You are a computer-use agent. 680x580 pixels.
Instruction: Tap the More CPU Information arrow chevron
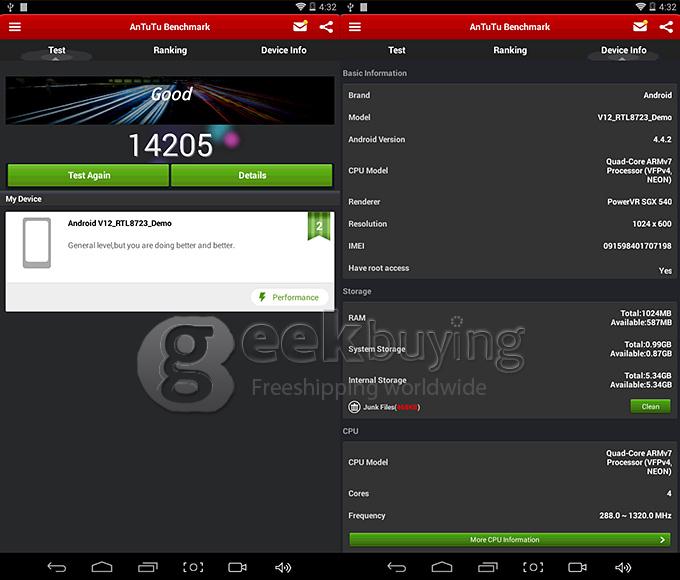click(662, 540)
